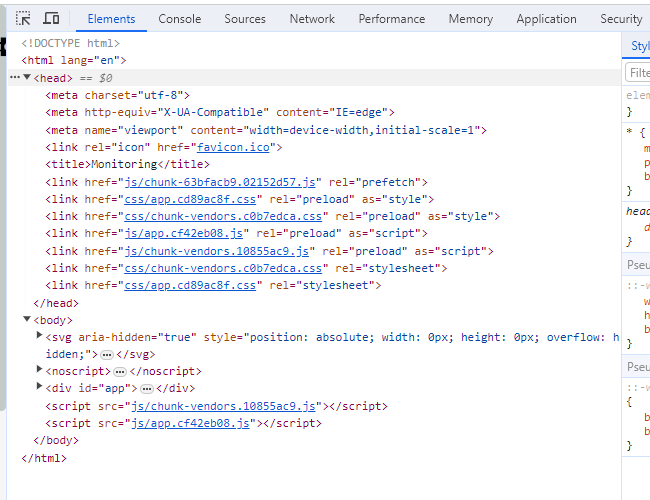Open the Performance tab
650x500 pixels.
click(x=391, y=19)
